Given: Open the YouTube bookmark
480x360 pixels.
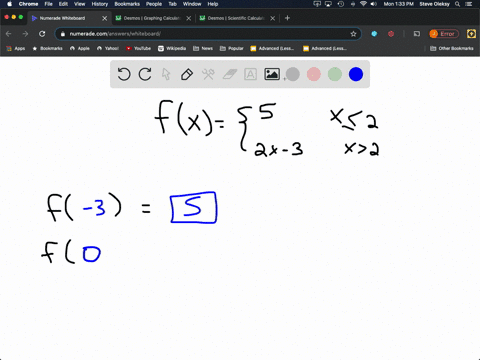Looking at the screenshot, I should (138, 48).
